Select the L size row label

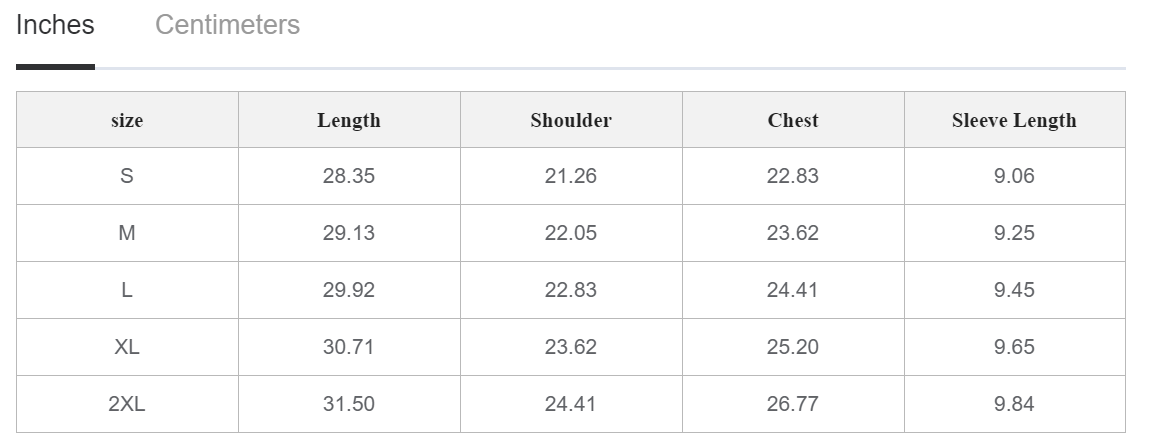tap(127, 290)
